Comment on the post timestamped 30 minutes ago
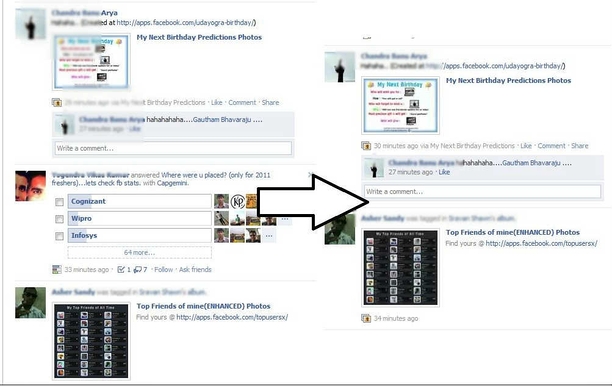612x386 pixels. 551,146
